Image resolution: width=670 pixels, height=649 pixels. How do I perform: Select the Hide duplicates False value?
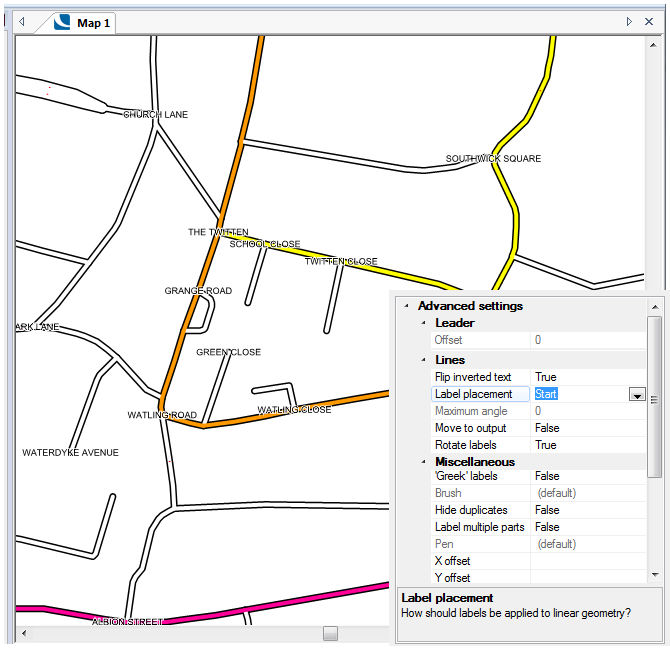tap(547, 510)
